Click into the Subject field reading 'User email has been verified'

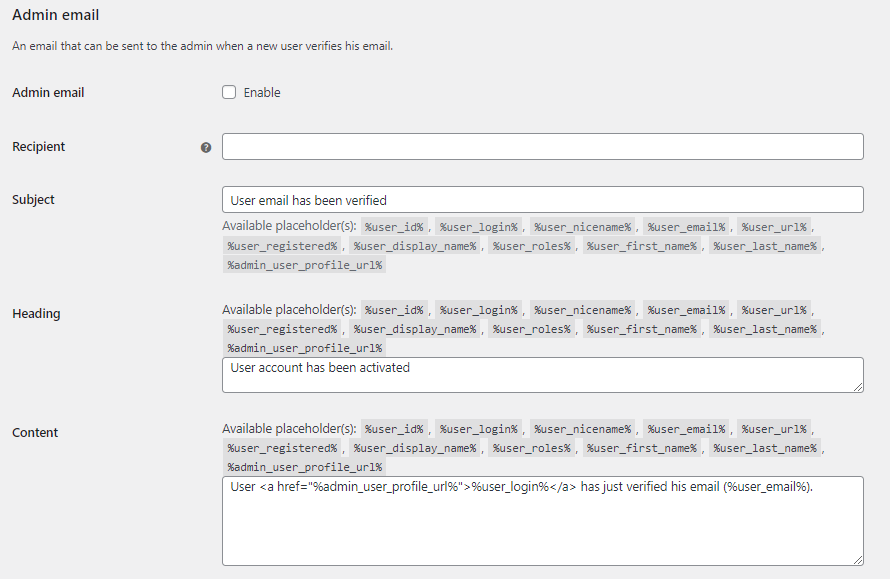point(543,200)
